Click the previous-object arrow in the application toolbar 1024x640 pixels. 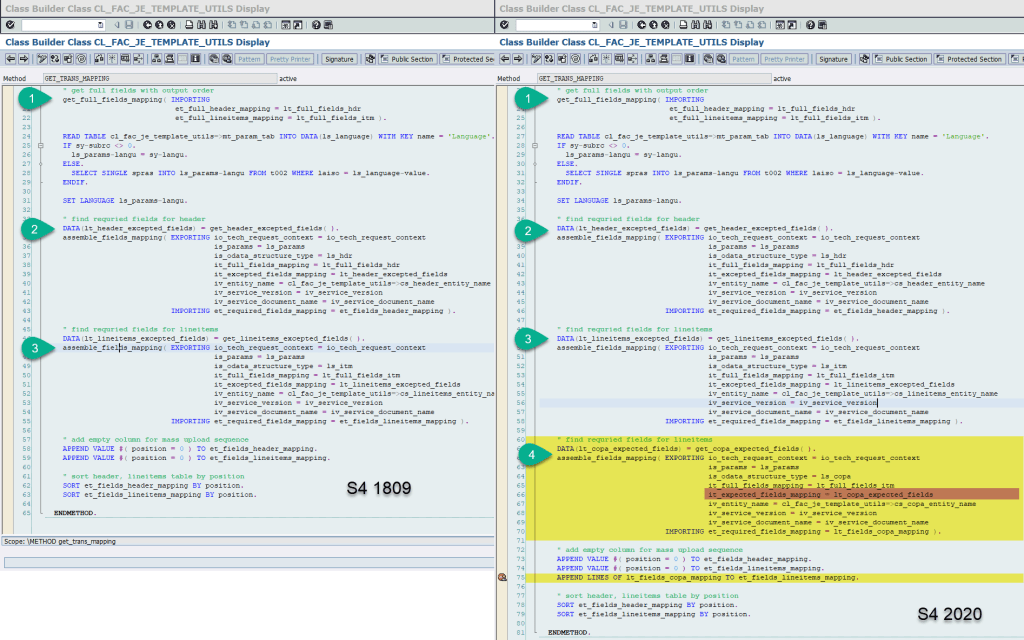[10, 59]
